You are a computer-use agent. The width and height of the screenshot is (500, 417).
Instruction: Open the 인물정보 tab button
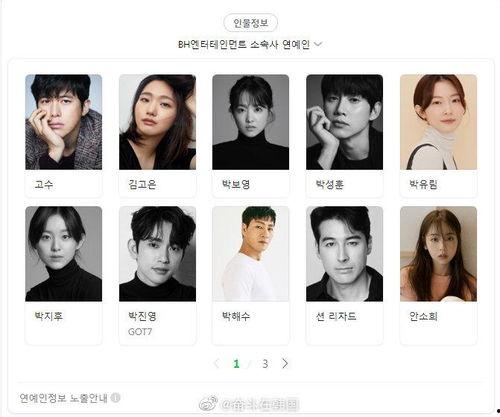tap(250, 23)
